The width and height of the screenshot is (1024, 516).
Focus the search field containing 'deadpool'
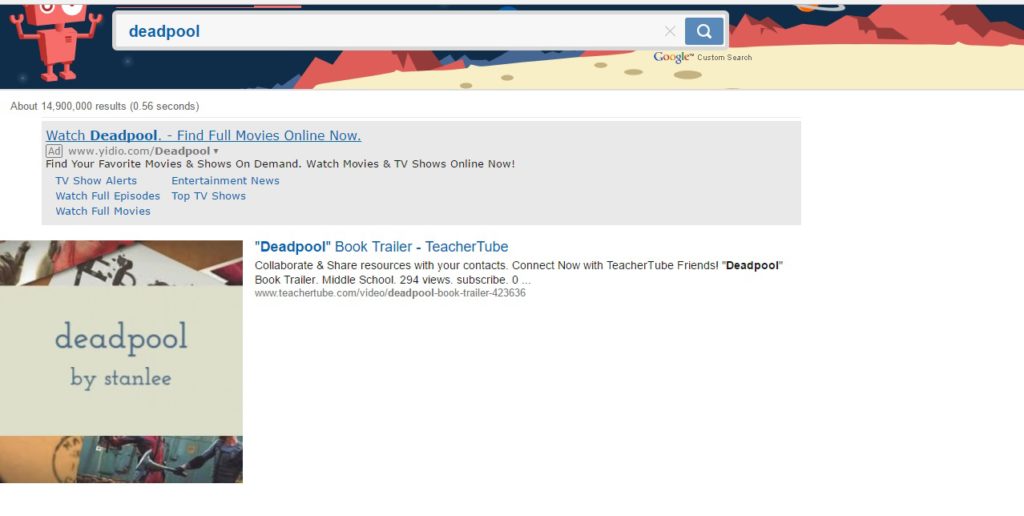(390, 31)
